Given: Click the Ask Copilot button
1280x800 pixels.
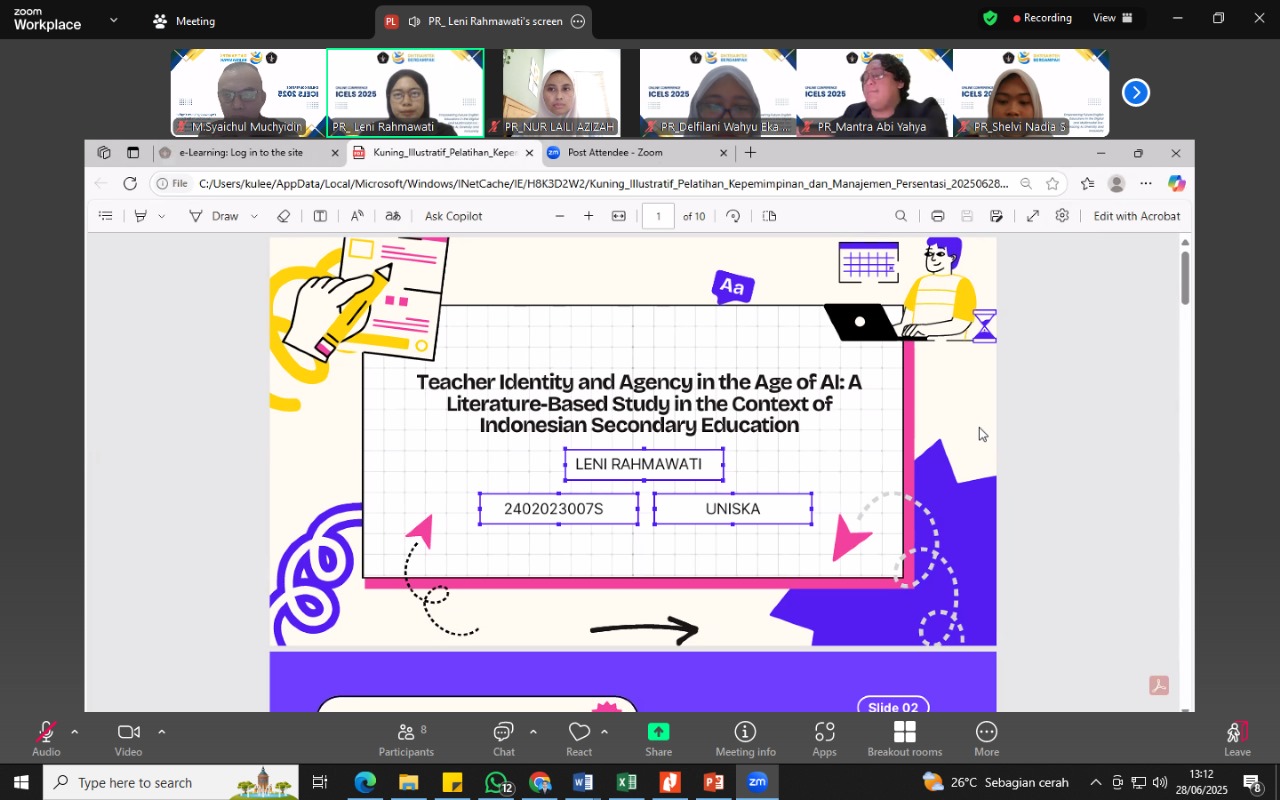Looking at the screenshot, I should tap(453, 216).
